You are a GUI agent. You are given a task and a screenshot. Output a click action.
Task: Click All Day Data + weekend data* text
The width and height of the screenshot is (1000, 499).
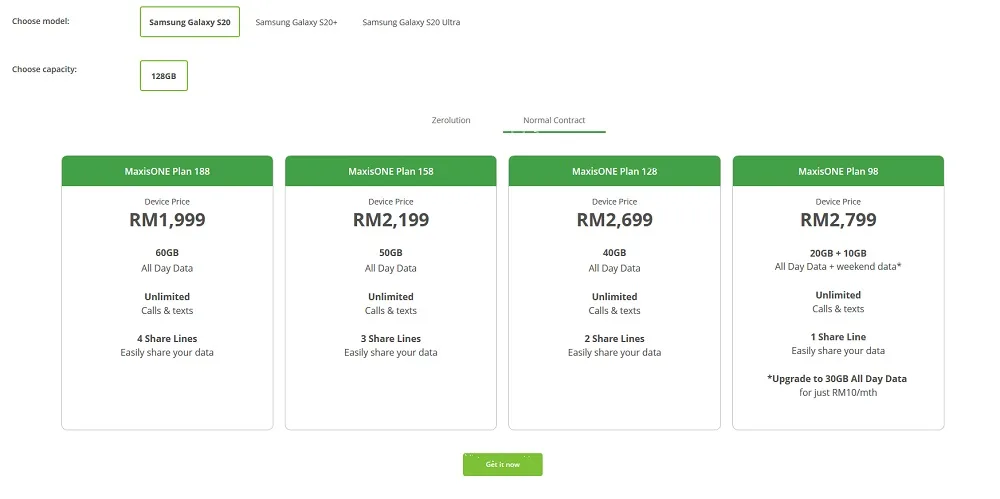pyautogui.click(x=838, y=267)
